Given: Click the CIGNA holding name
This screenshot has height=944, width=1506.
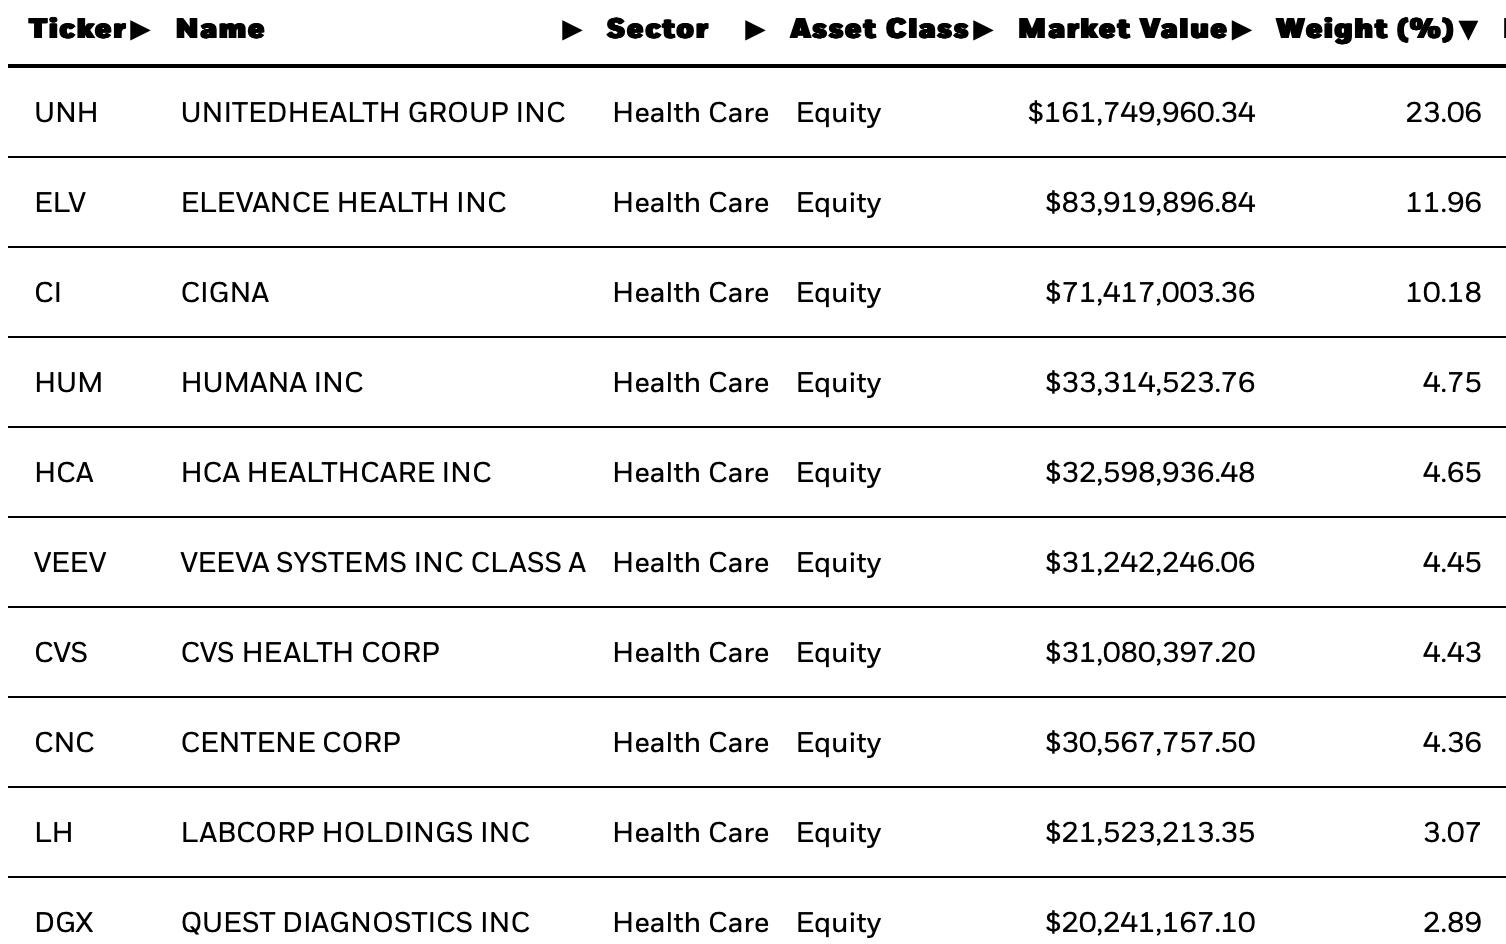Looking at the screenshot, I should 225,292.
